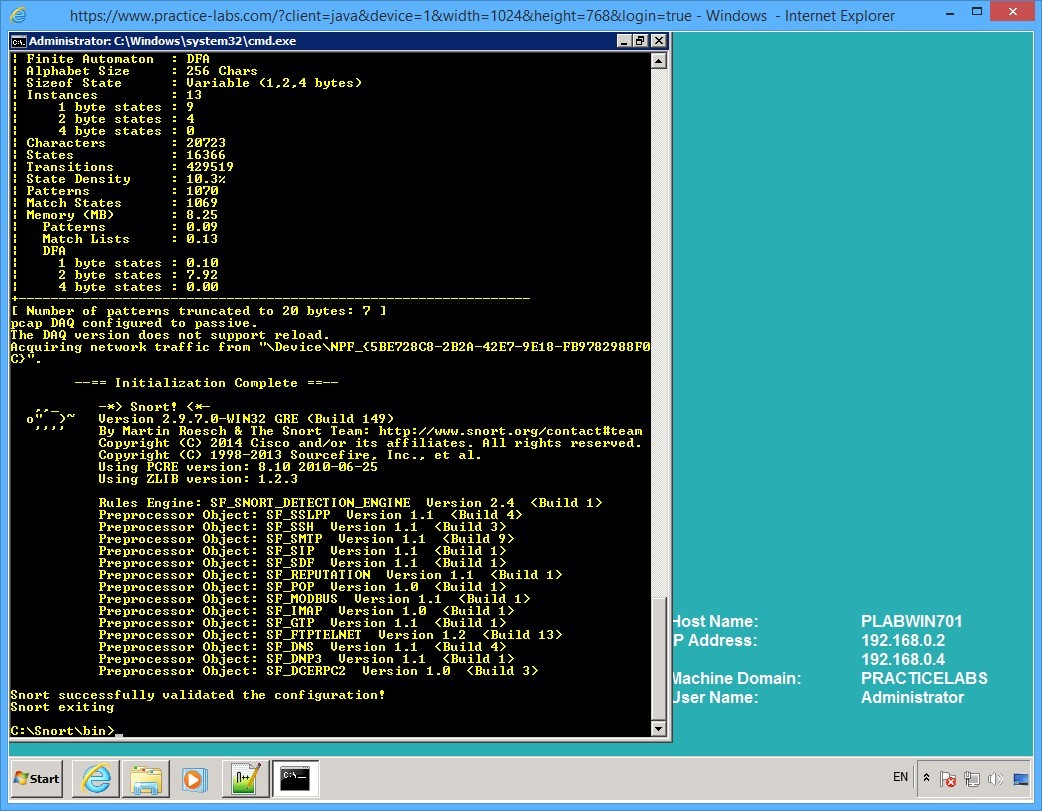Open Internet Explorer from the taskbar
Screen dimensions: 1042x811
point(96,779)
